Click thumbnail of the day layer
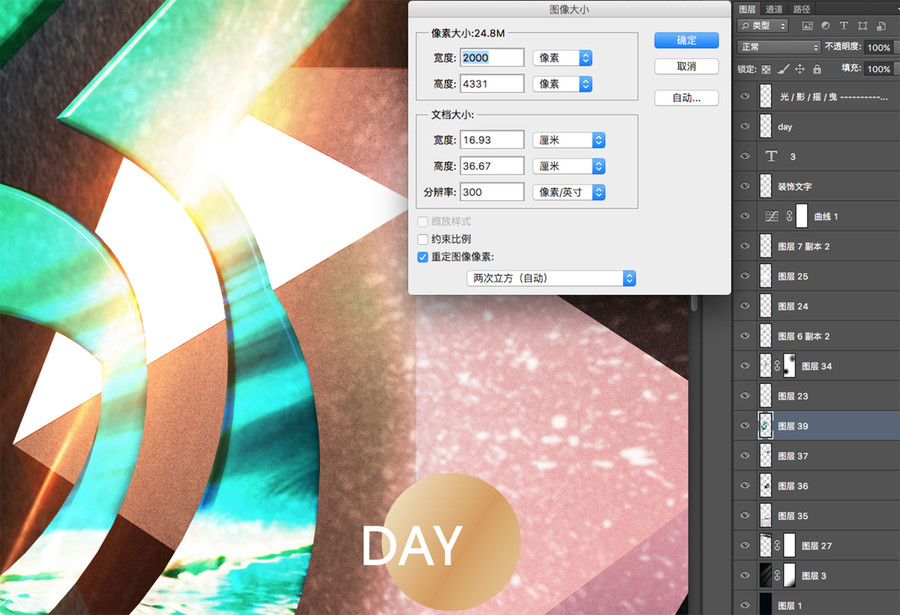This screenshot has height=615, width=900. coord(766,126)
